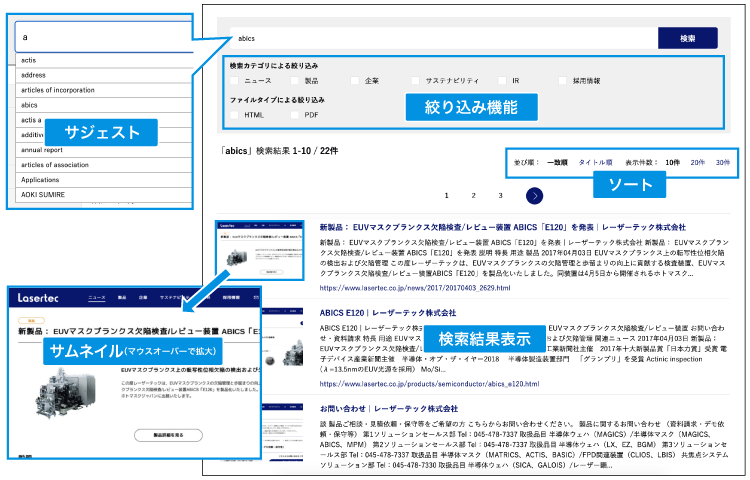
Task: Click the 検索 search button
Action: 687,38
